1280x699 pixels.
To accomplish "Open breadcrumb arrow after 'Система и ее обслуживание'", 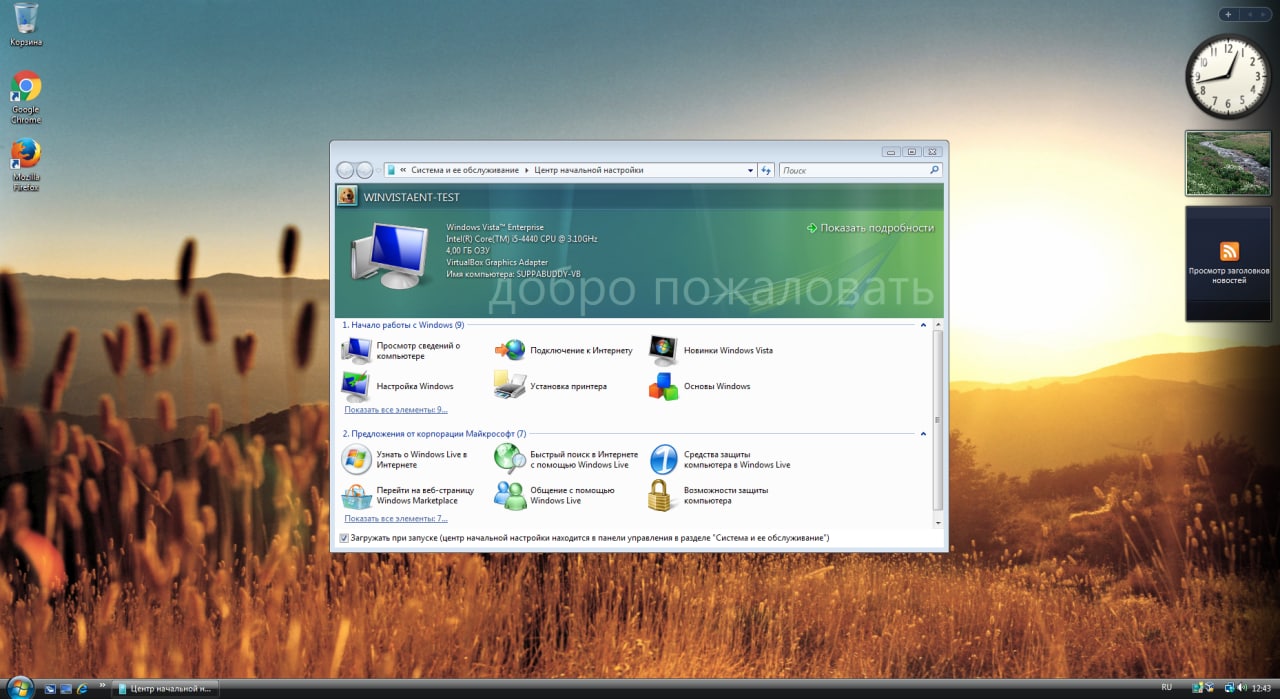I will [528, 170].
